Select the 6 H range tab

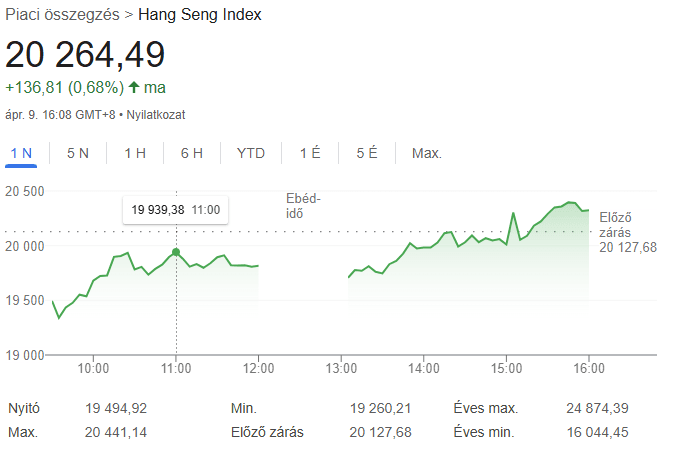(192, 153)
